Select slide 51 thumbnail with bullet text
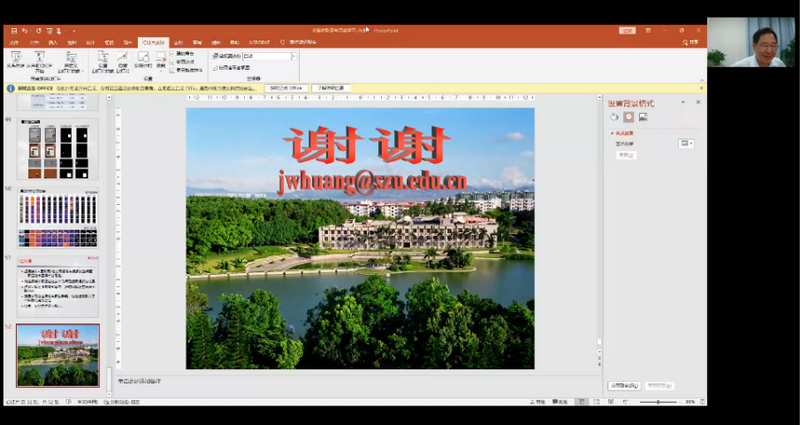Screen dimensions: 800x425 [58, 285]
